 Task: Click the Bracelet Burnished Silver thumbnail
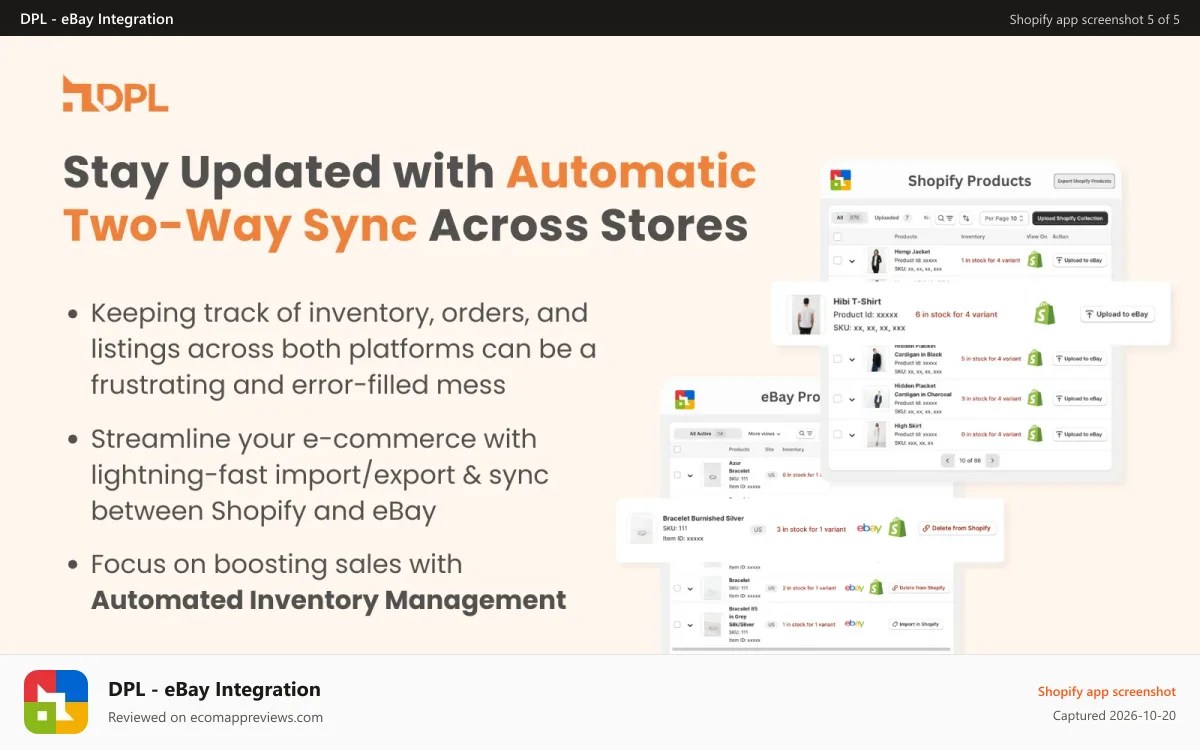point(641,528)
